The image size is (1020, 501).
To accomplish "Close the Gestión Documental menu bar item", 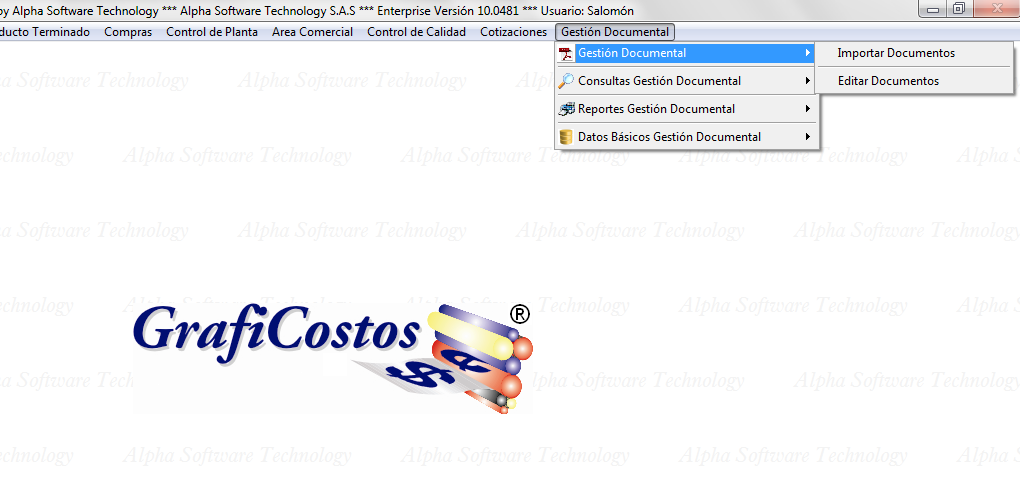I will click(x=615, y=32).
